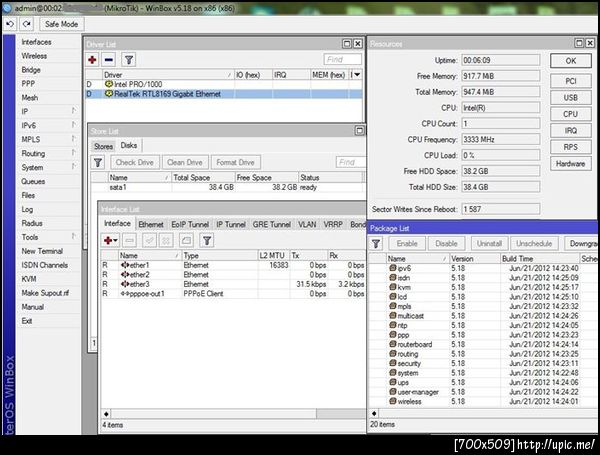Viewport: 600px width, 455px height.
Task: Click Enable button in Package List
Action: [407, 244]
